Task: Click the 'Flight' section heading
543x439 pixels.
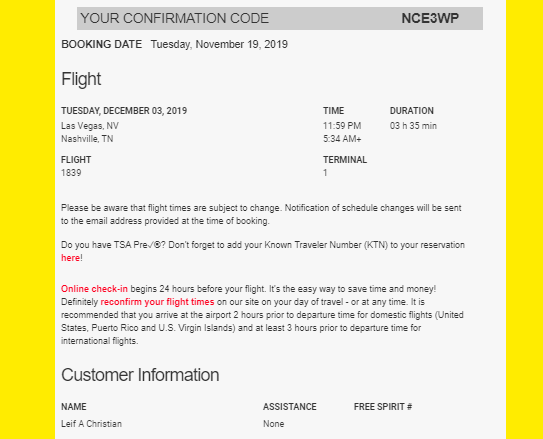Action: point(81,79)
